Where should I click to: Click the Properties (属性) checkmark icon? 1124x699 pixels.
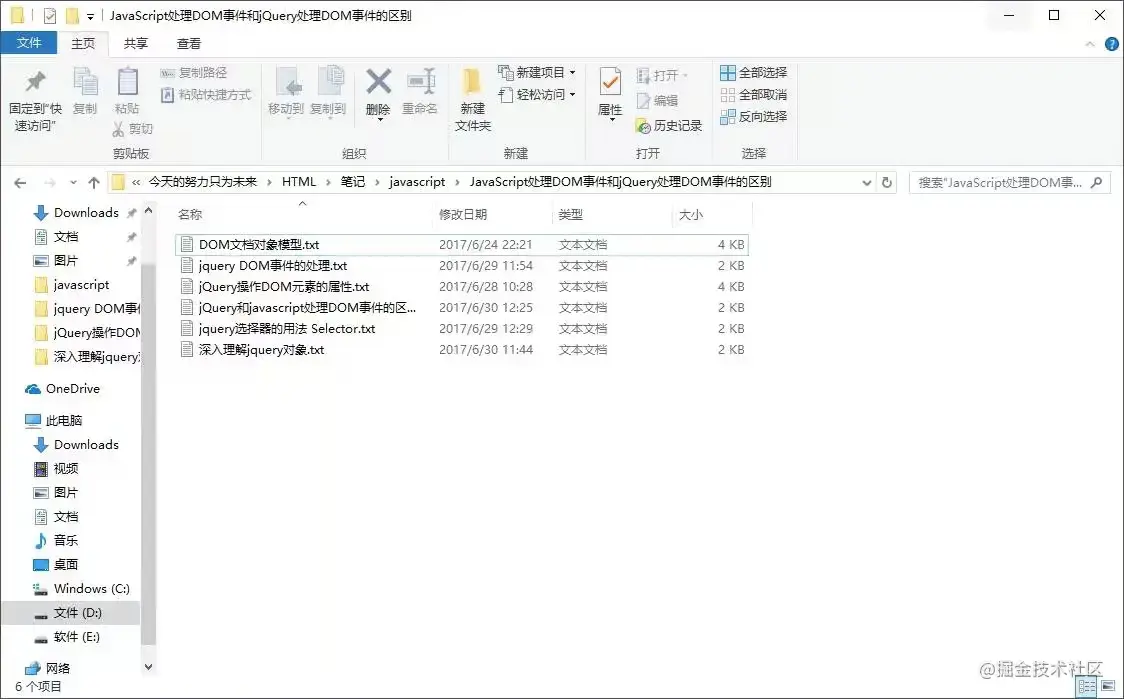point(610,82)
